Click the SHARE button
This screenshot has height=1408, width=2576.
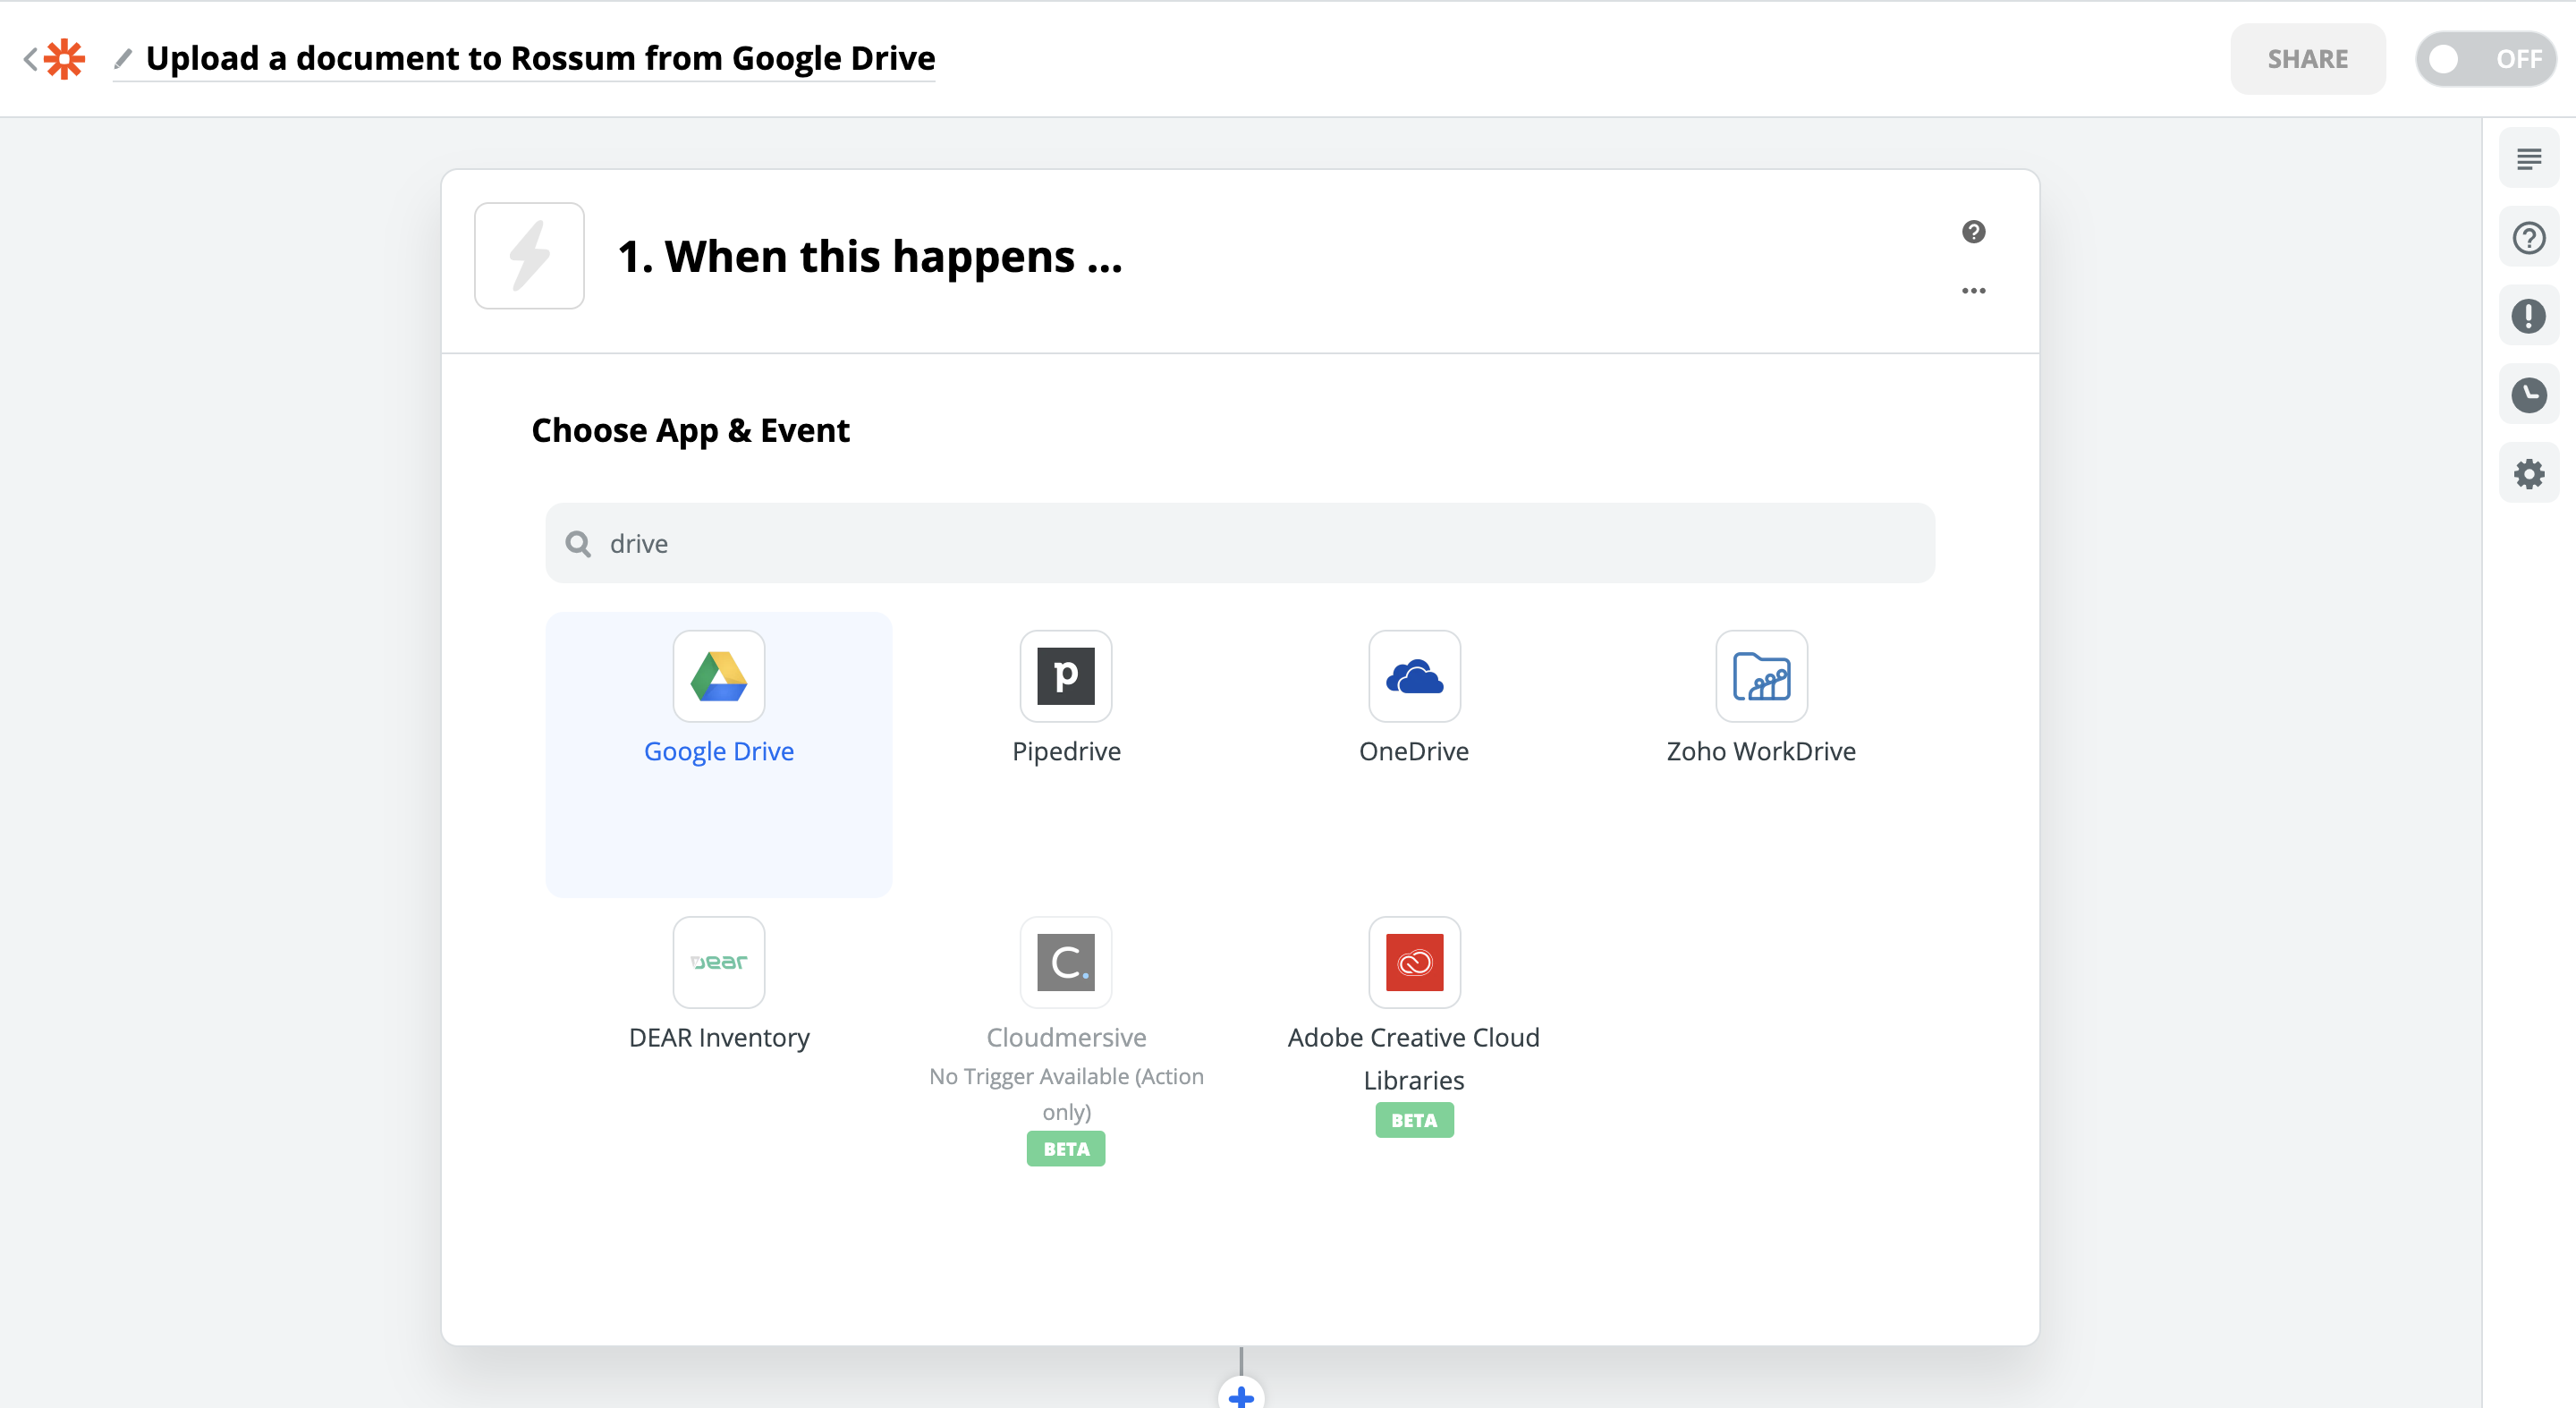coord(2306,59)
